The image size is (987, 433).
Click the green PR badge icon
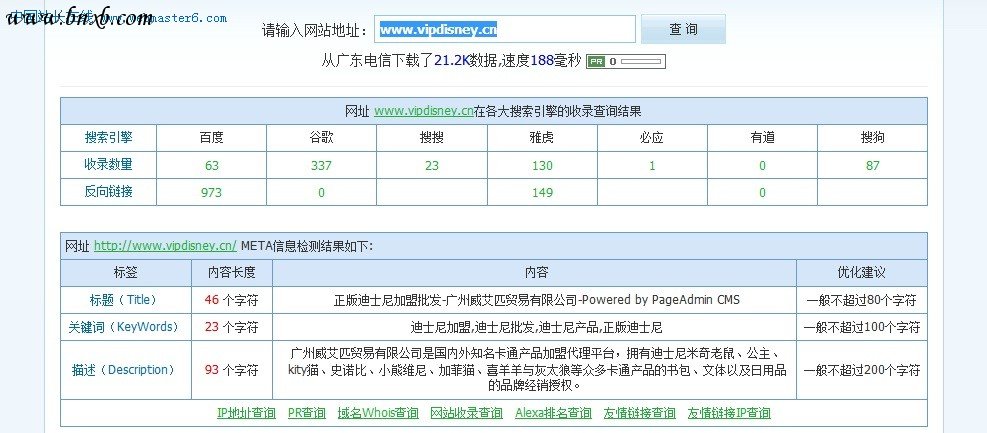595,61
